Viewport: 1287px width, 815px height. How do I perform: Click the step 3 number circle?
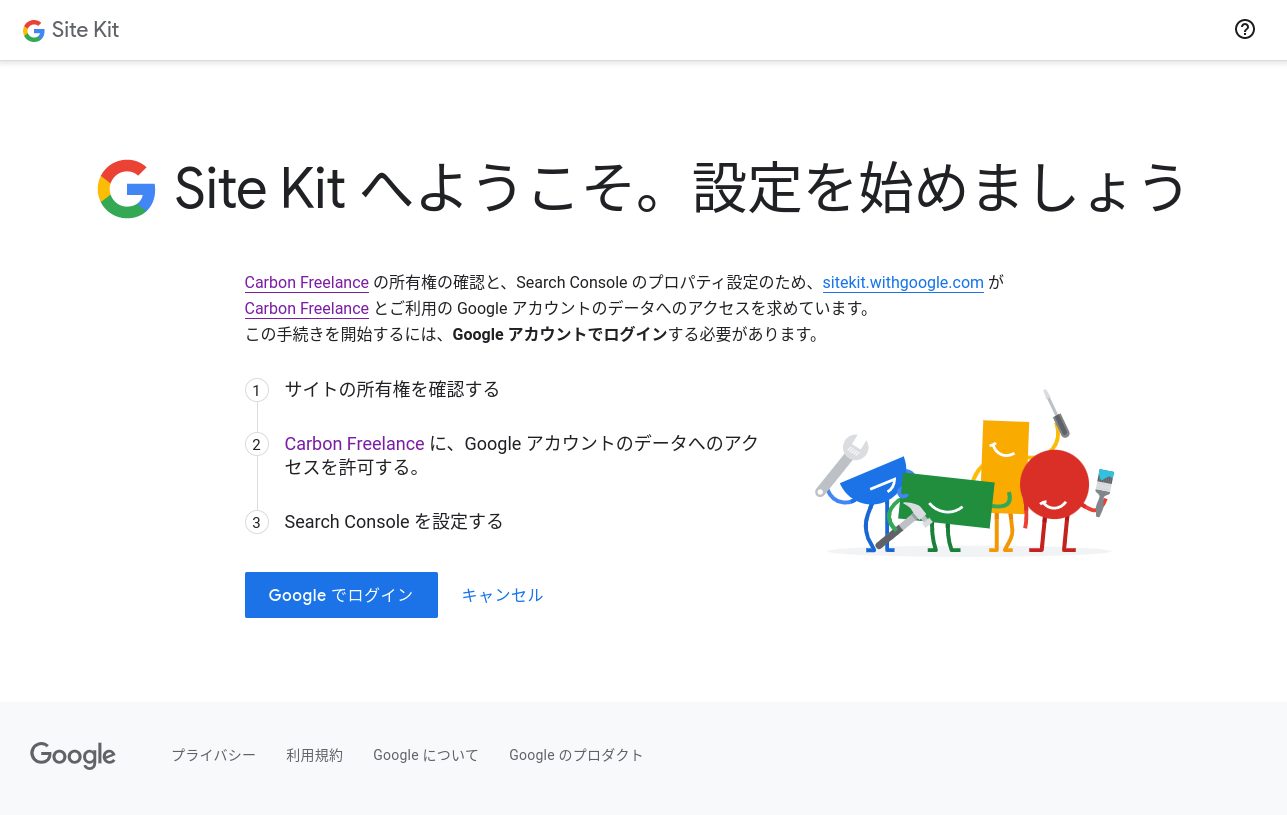pyautogui.click(x=257, y=522)
